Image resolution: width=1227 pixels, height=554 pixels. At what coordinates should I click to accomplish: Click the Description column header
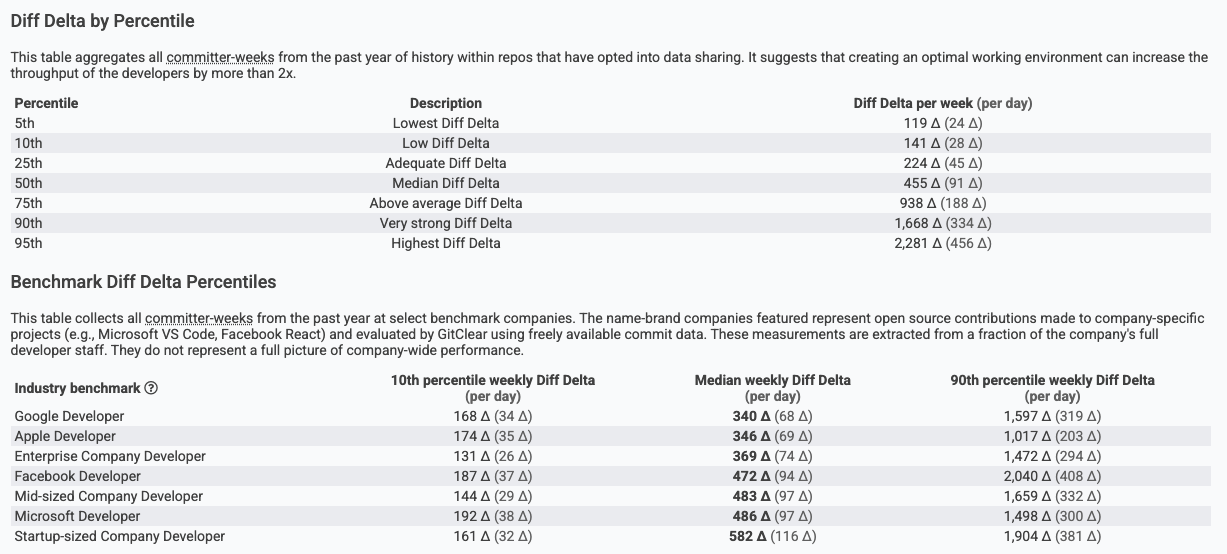445,103
